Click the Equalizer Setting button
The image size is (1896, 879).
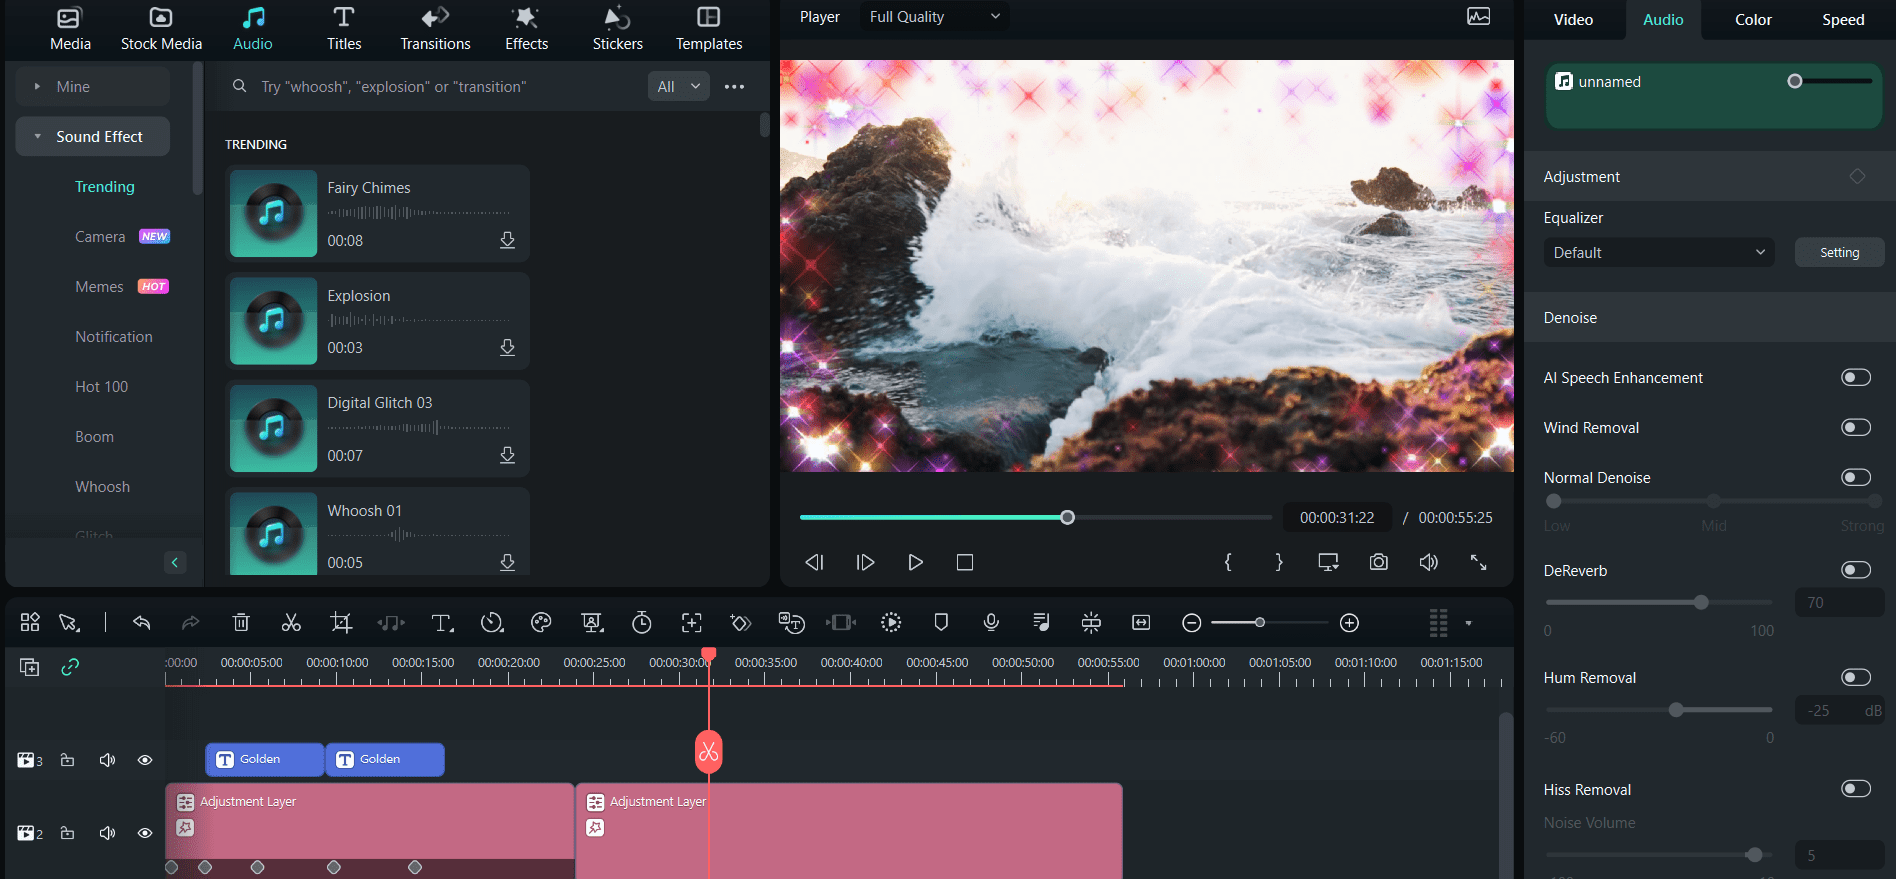pos(1839,252)
